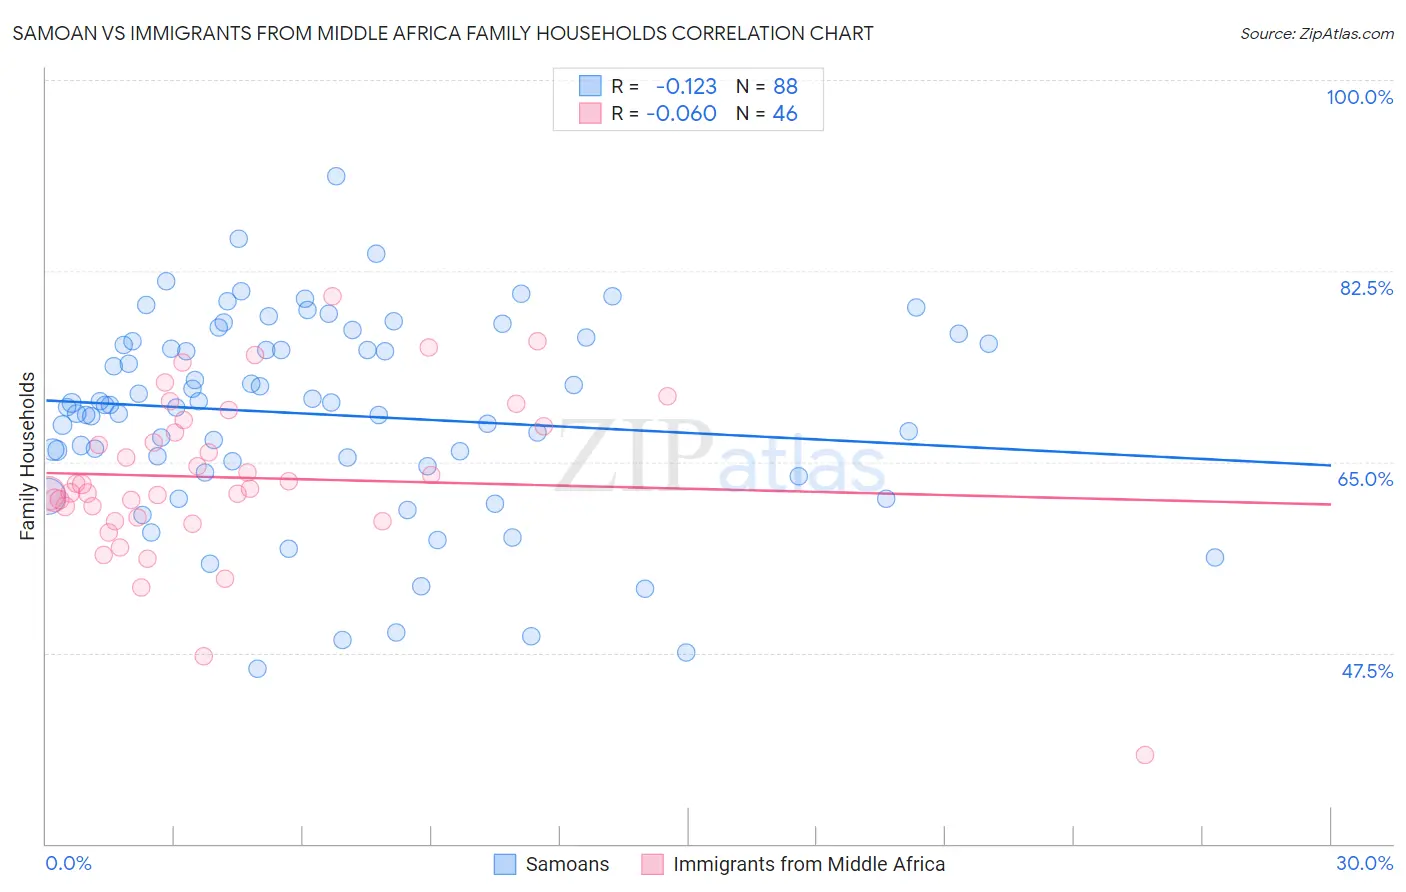Click the Samoans legend label

[x=567, y=864]
